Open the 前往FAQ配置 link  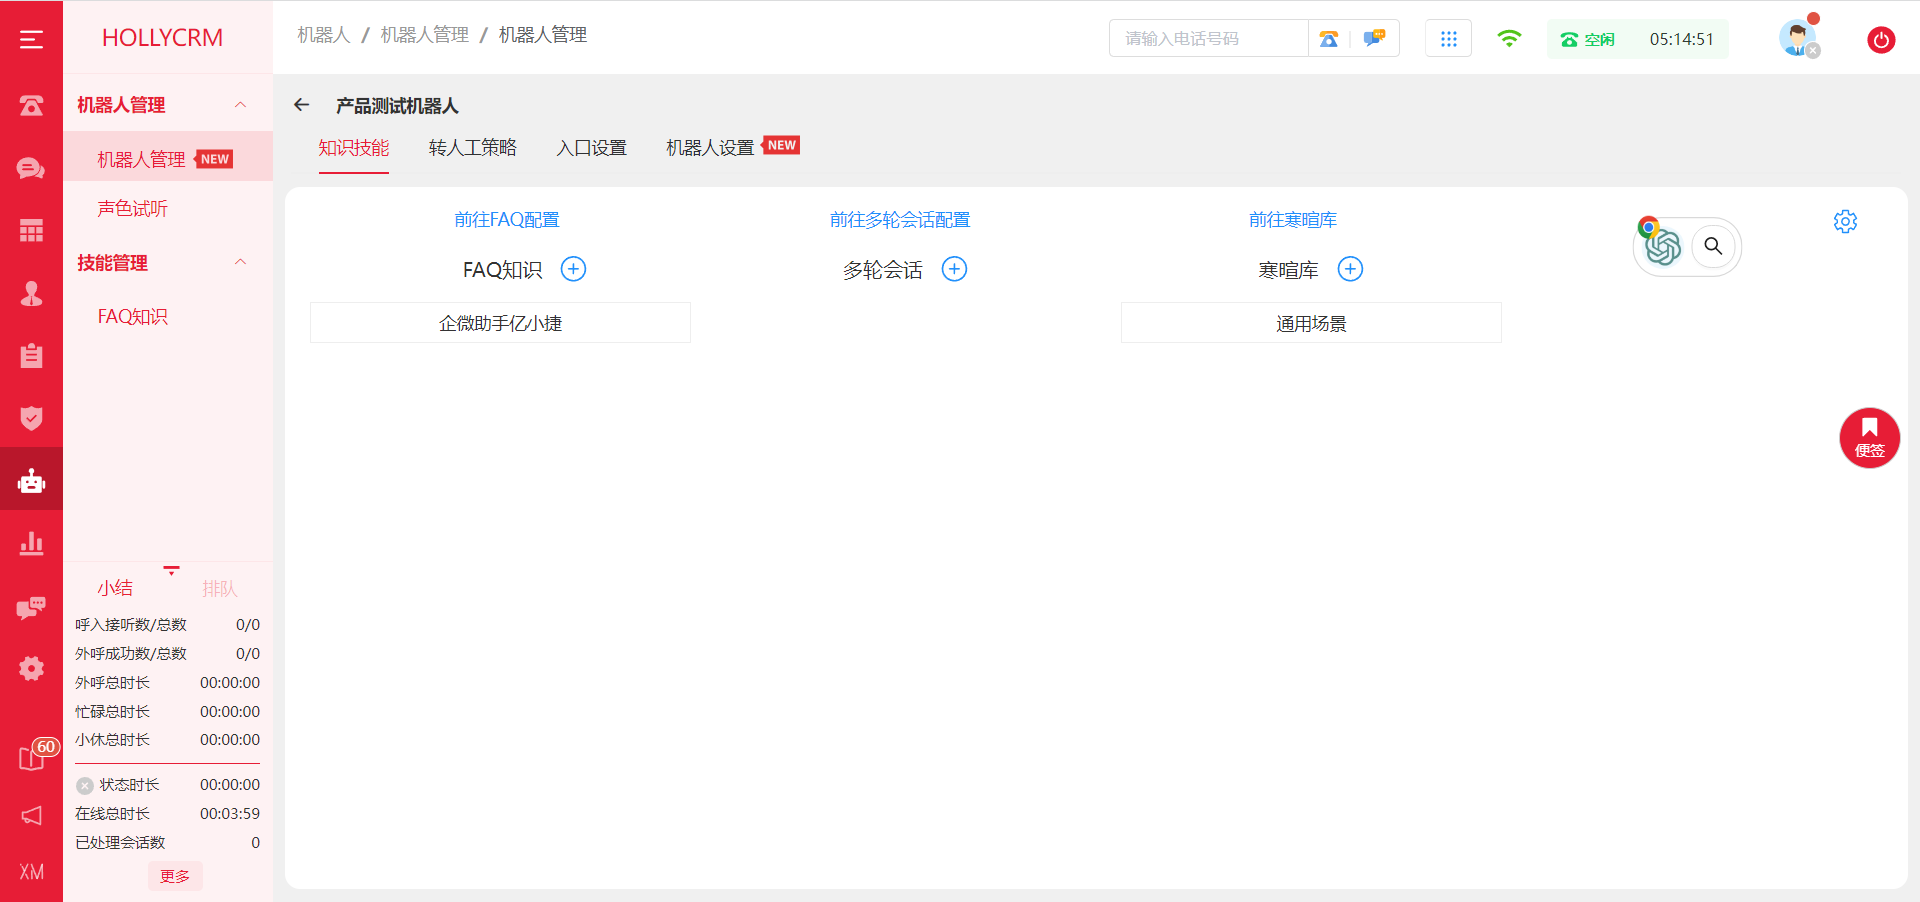[x=506, y=220]
